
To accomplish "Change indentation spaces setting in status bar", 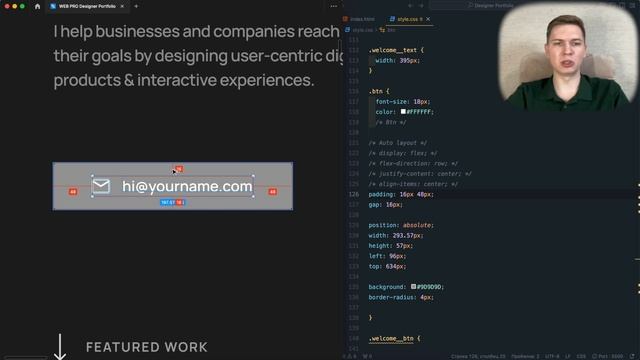I will 525,356.
